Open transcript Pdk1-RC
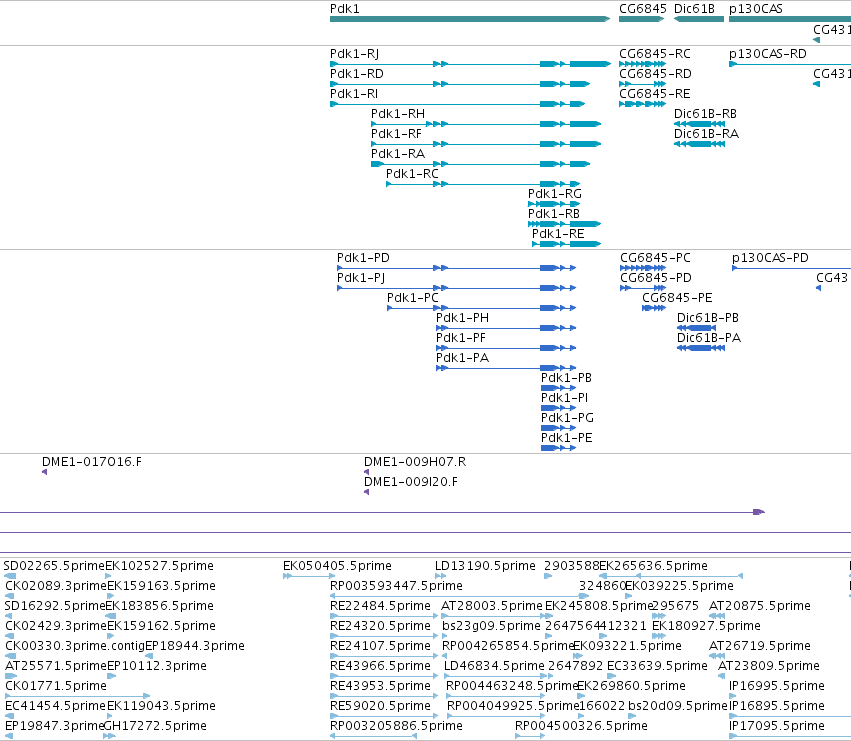Viewport: 851px width, 741px height. pos(412,174)
